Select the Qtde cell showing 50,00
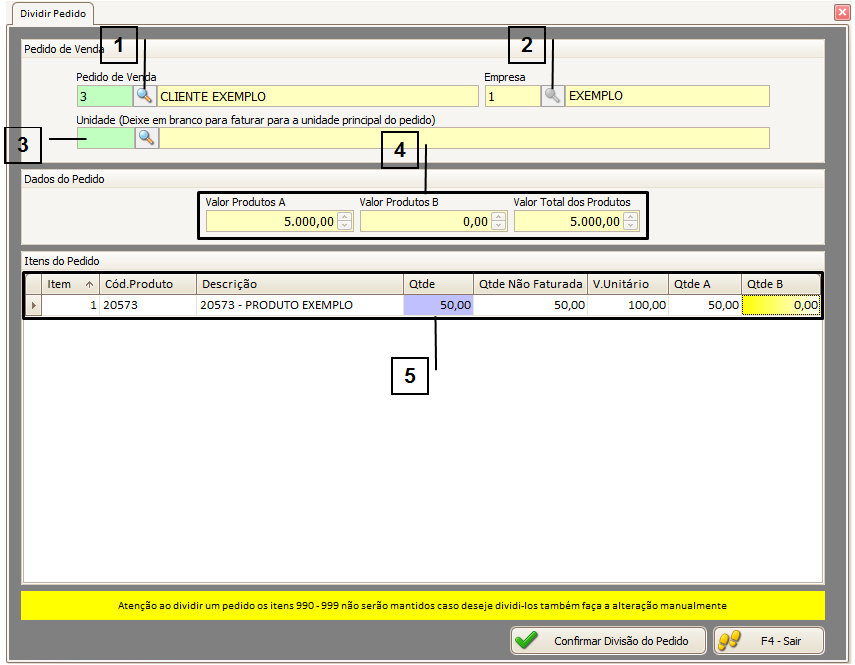This screenshot has width=855, height=665. click(438, 306)
